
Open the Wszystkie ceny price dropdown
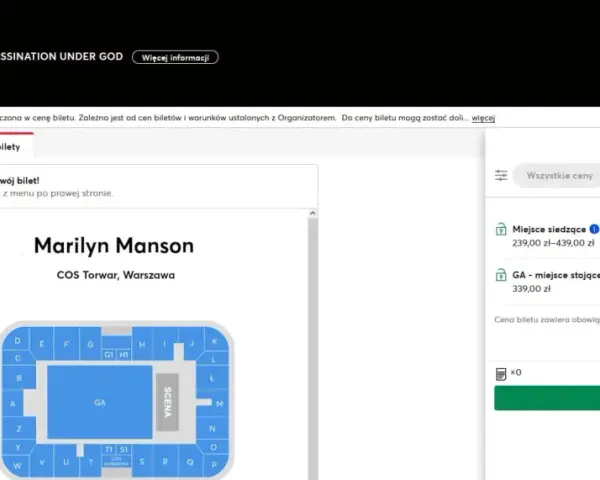pos(557,176)
